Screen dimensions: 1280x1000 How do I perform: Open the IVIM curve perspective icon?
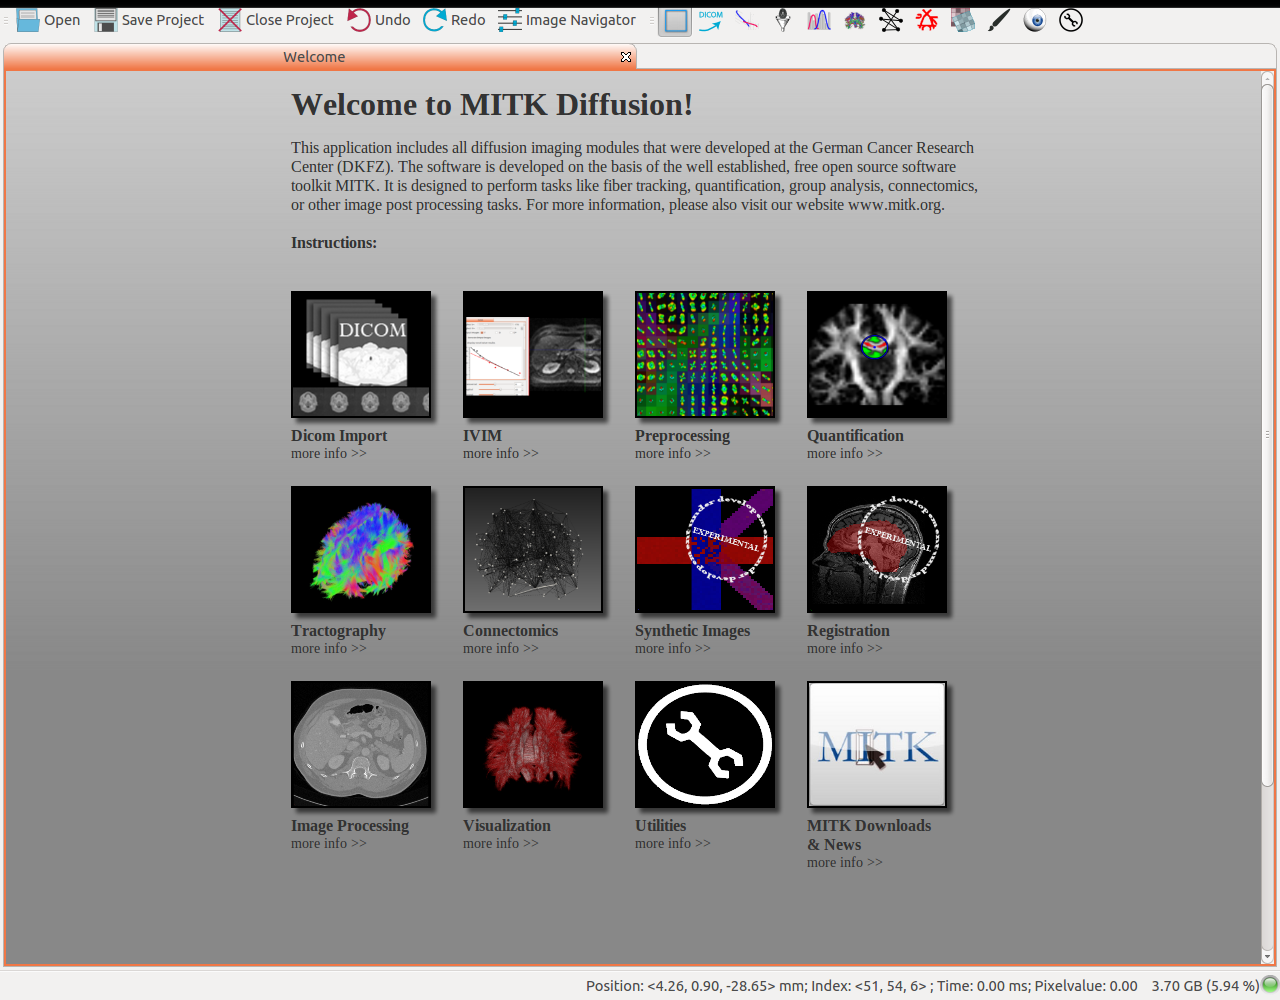[x=747, y=20]
